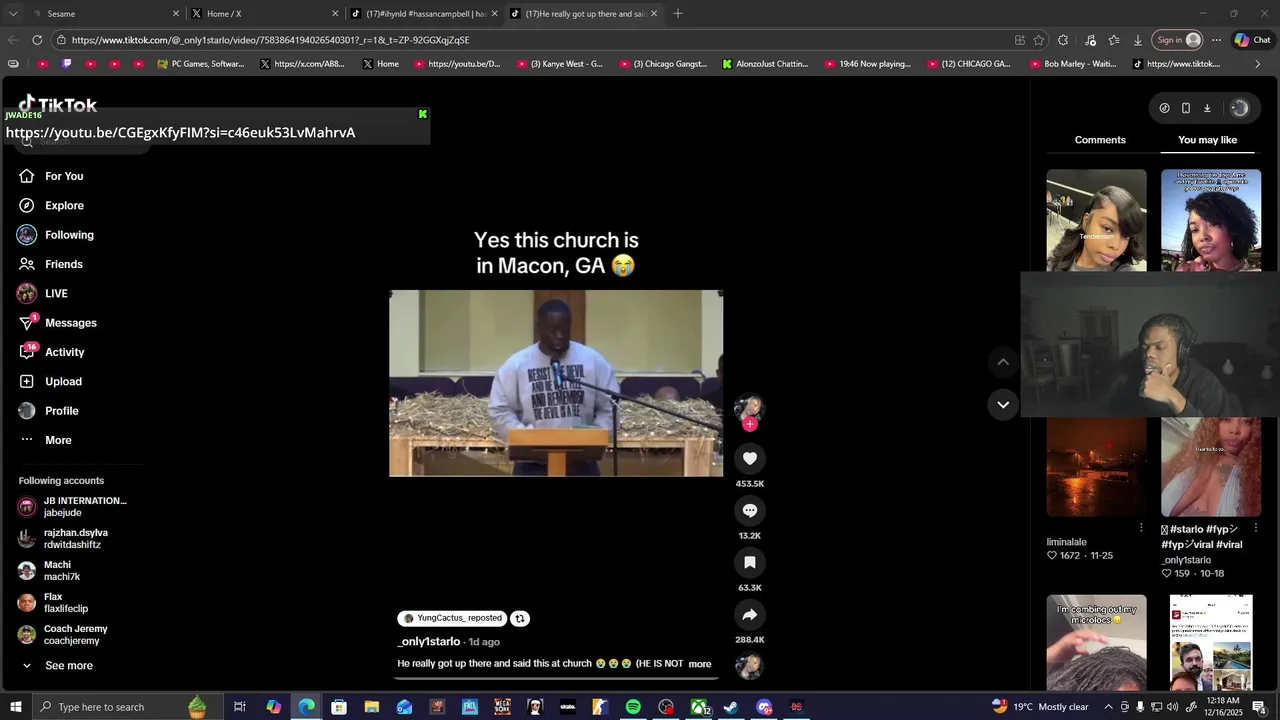Open a new browser tab

click(677, 14)
